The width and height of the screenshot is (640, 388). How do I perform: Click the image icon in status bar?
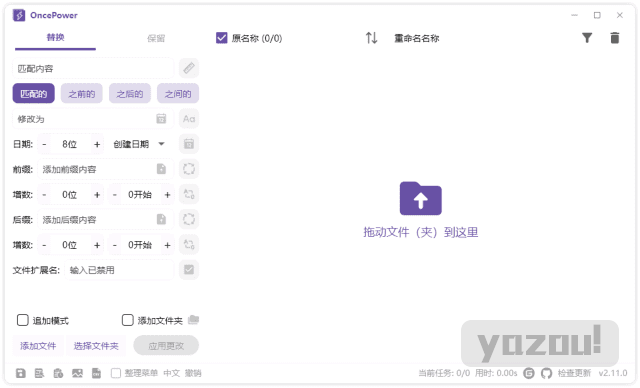[77, 373]
